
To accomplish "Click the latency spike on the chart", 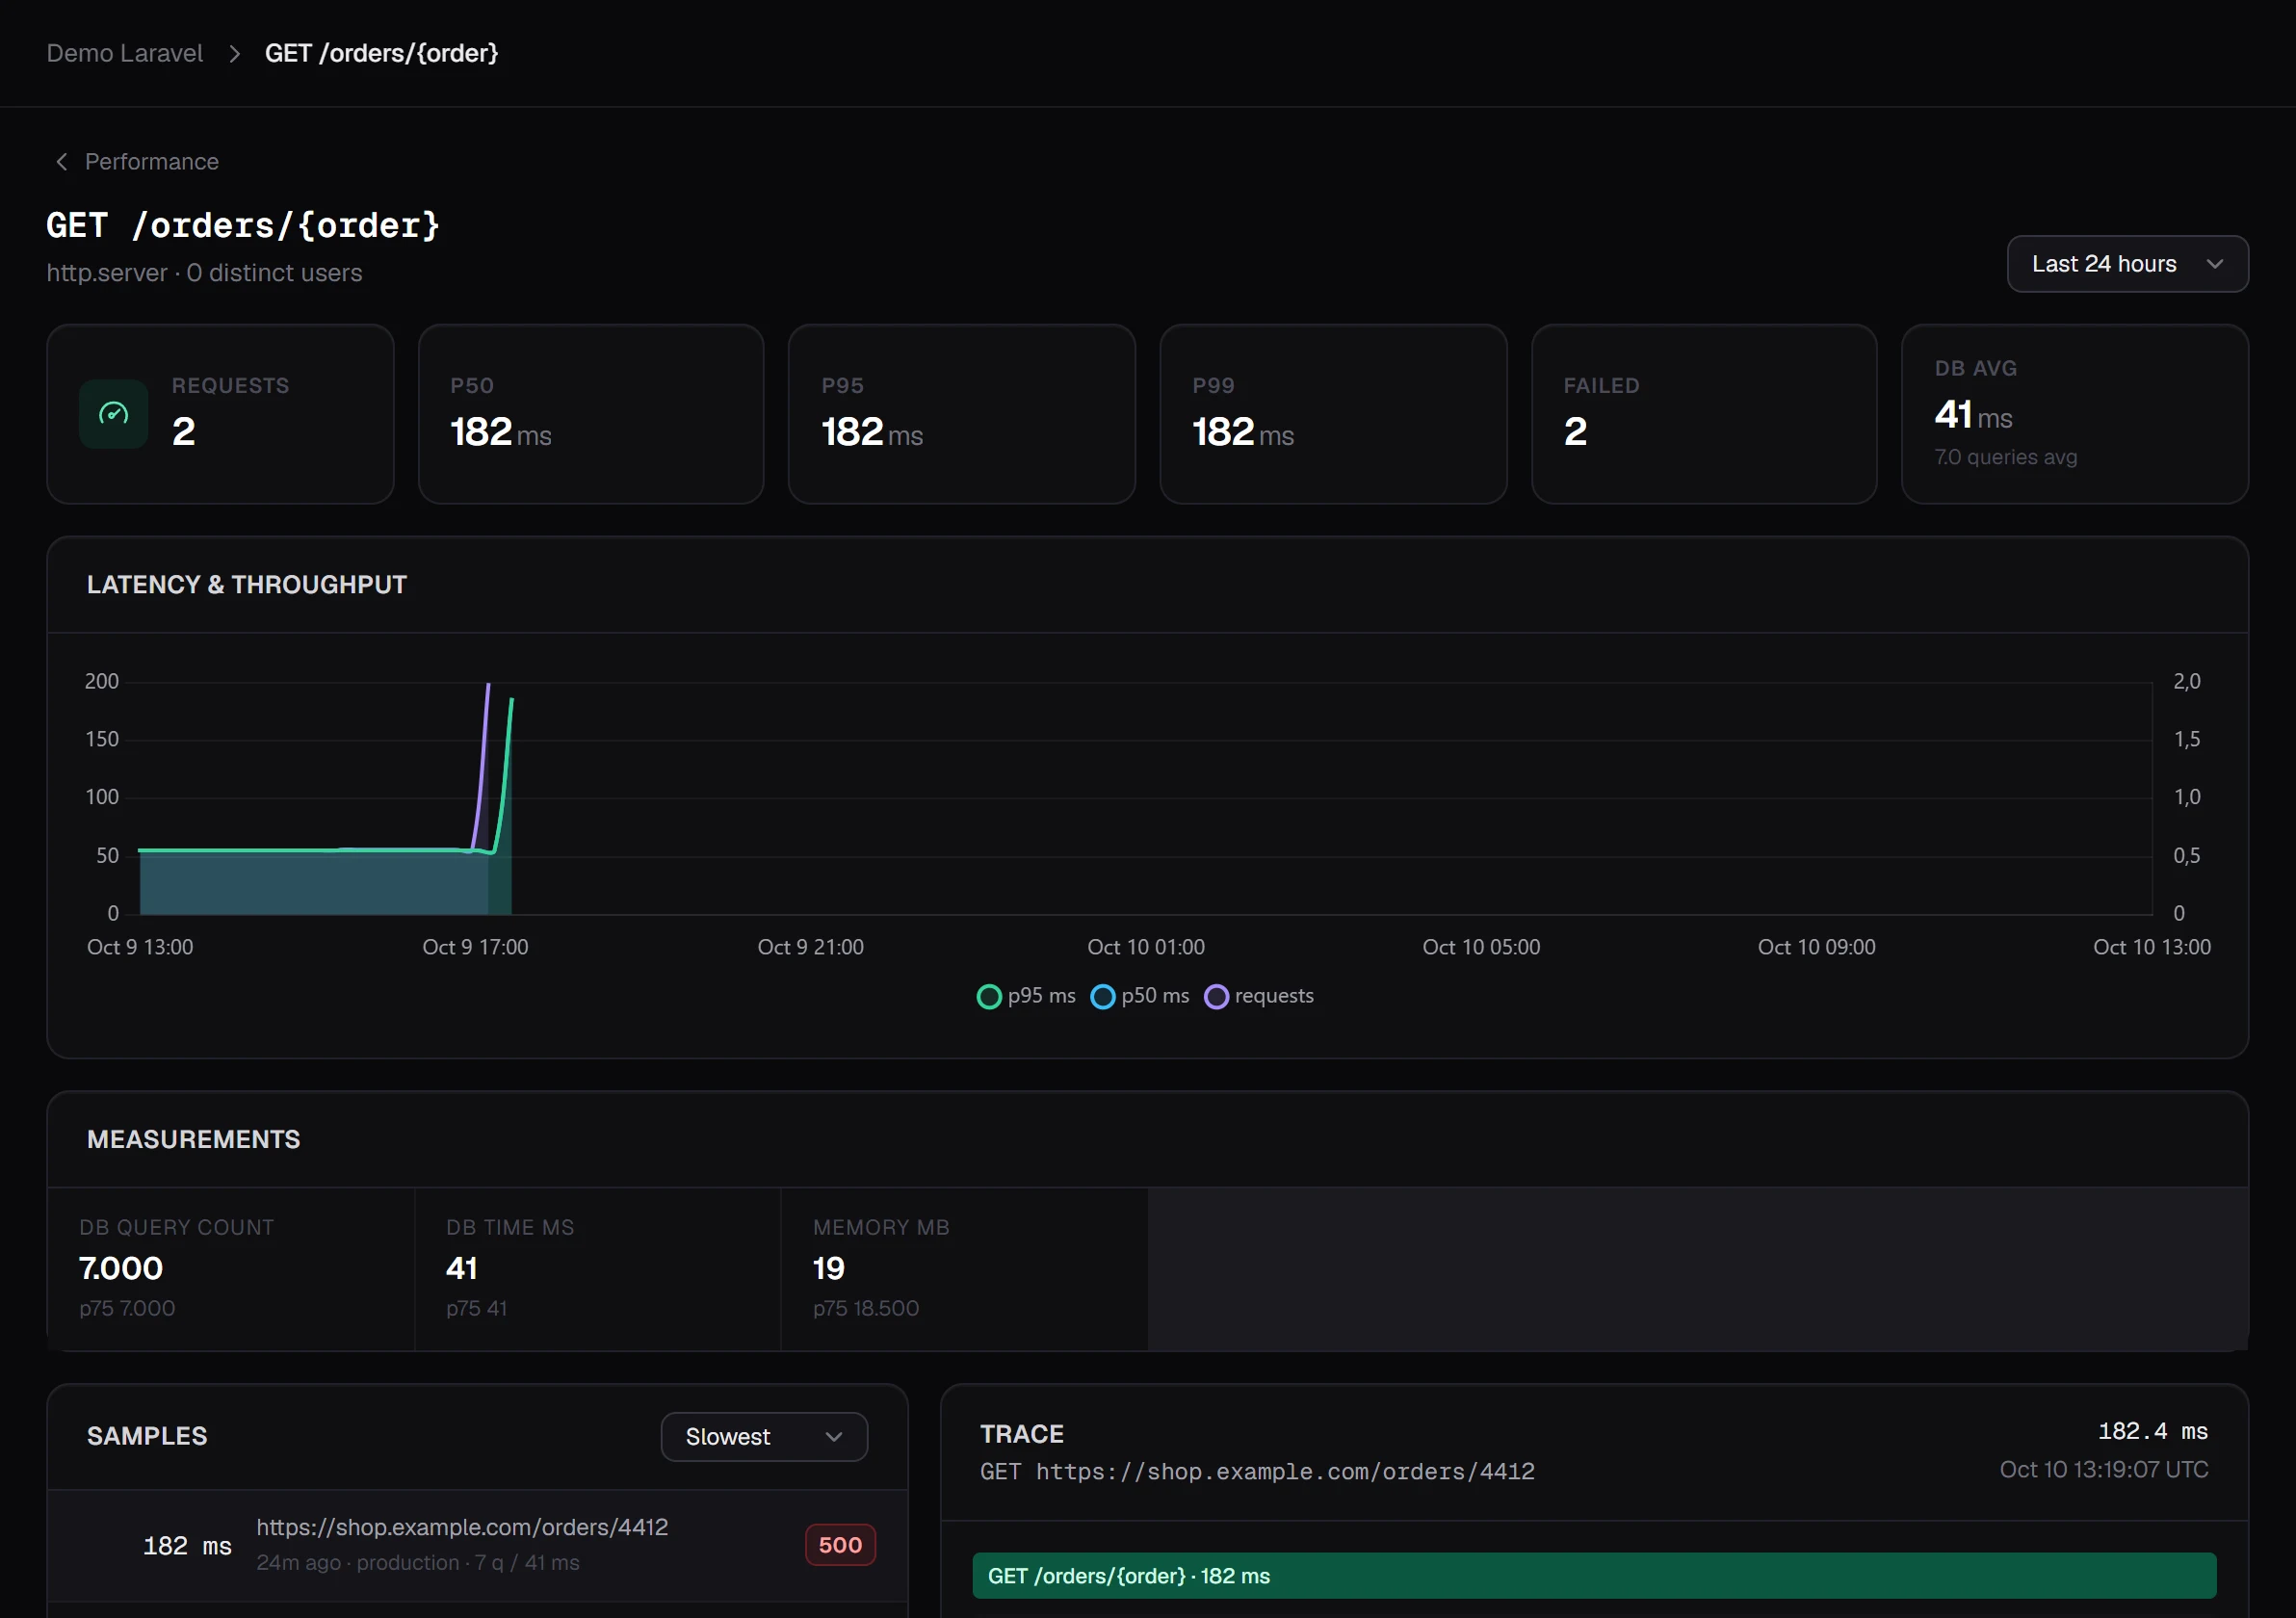I will pos(511,701).
